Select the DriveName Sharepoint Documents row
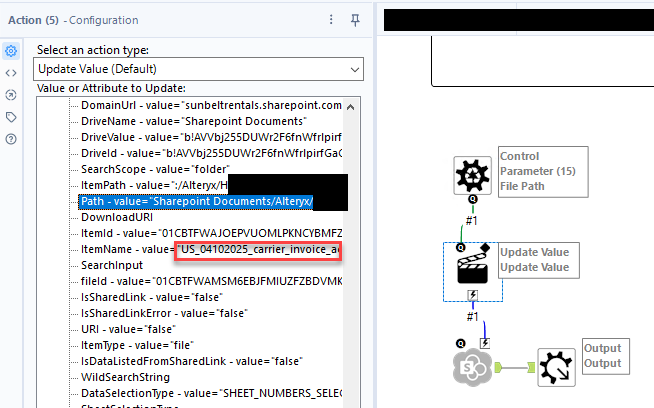The image size is (654, 408). coord(194,121)
